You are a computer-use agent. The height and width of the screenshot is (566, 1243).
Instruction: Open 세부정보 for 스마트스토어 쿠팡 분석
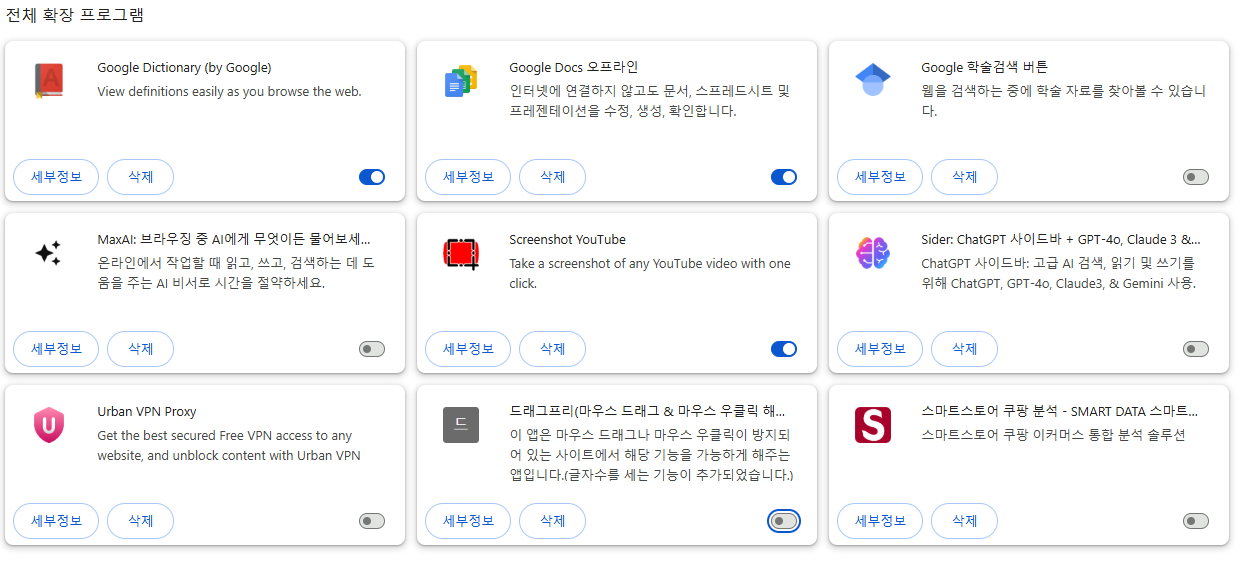[880, 521]
